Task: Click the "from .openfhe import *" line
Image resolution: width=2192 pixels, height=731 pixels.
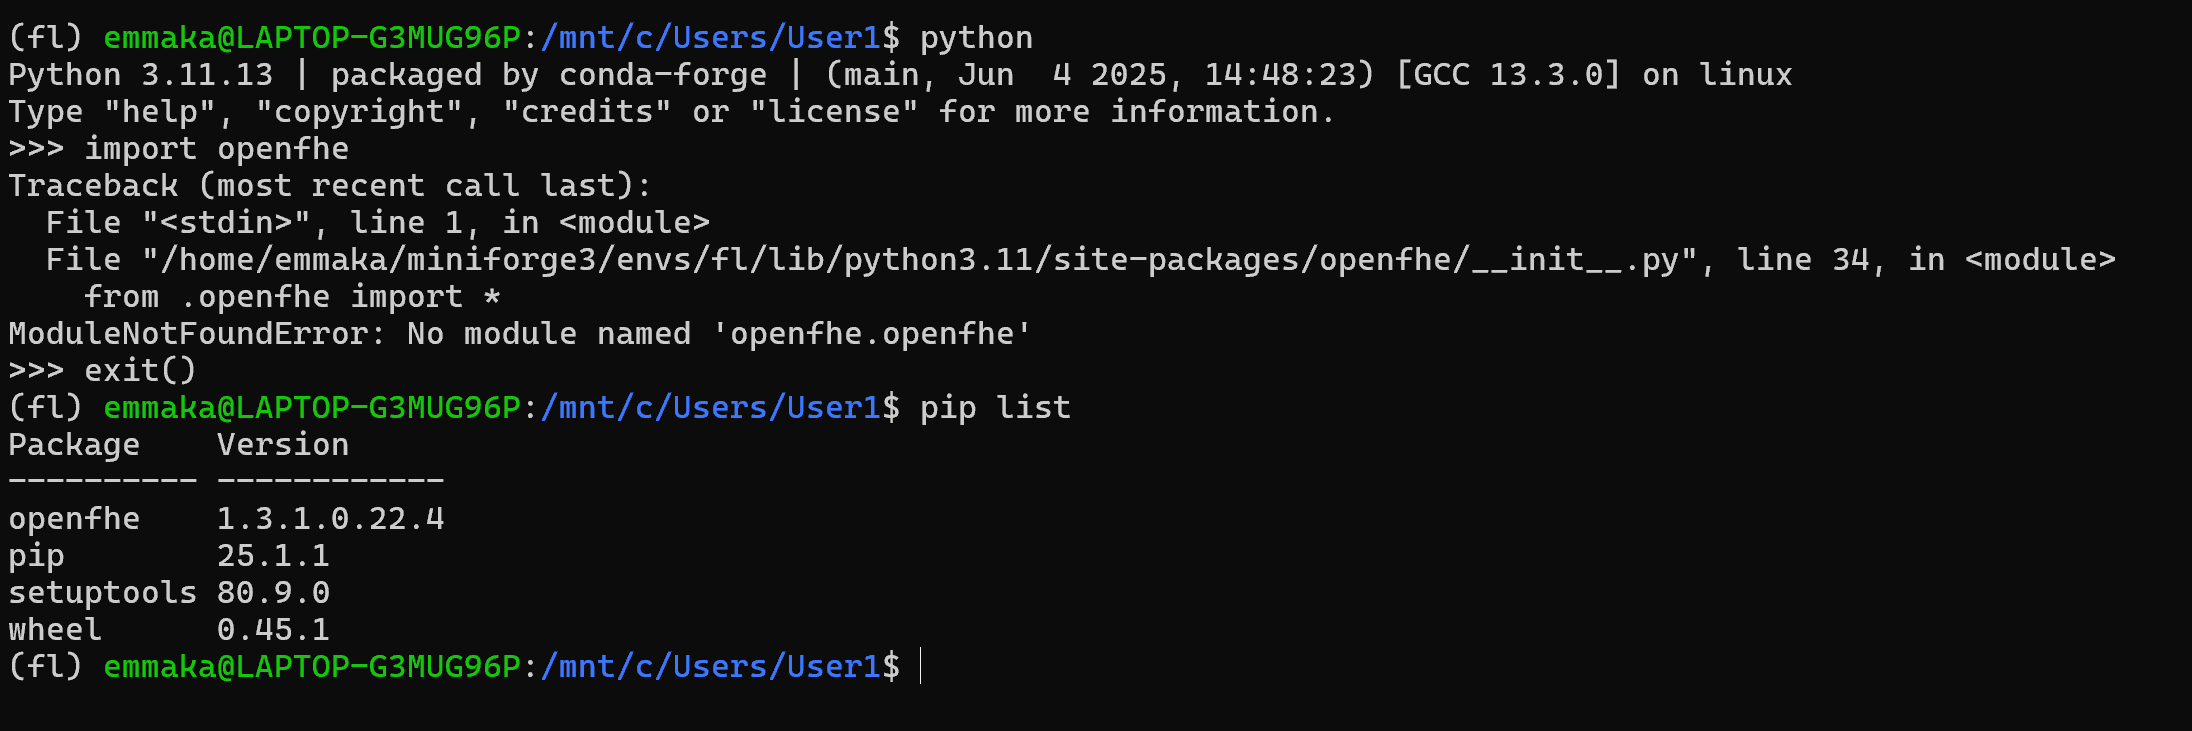Action: pyautogui.click(x=291, y=297)
